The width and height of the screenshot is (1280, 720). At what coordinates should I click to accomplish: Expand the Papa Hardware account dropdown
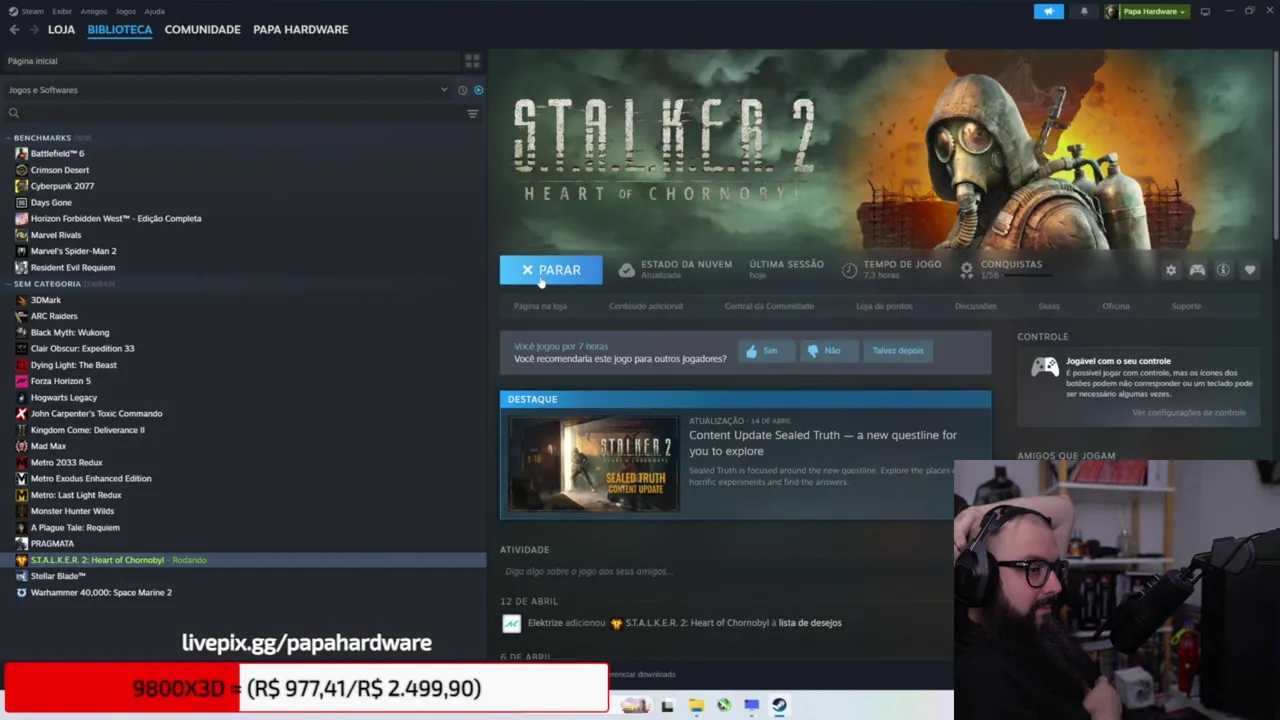[1146, 12]
